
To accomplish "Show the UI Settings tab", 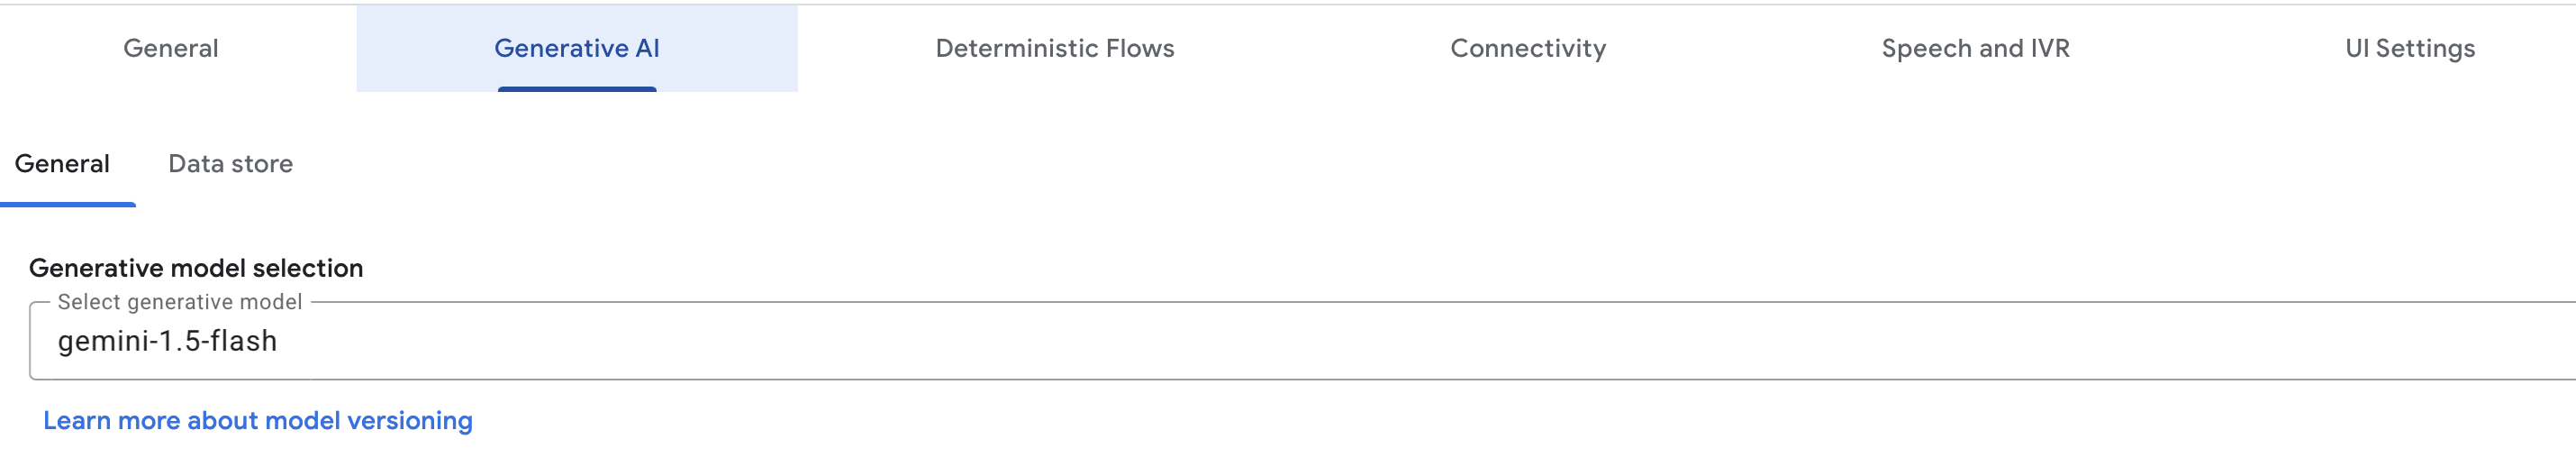I will (x=2410, y=48).
